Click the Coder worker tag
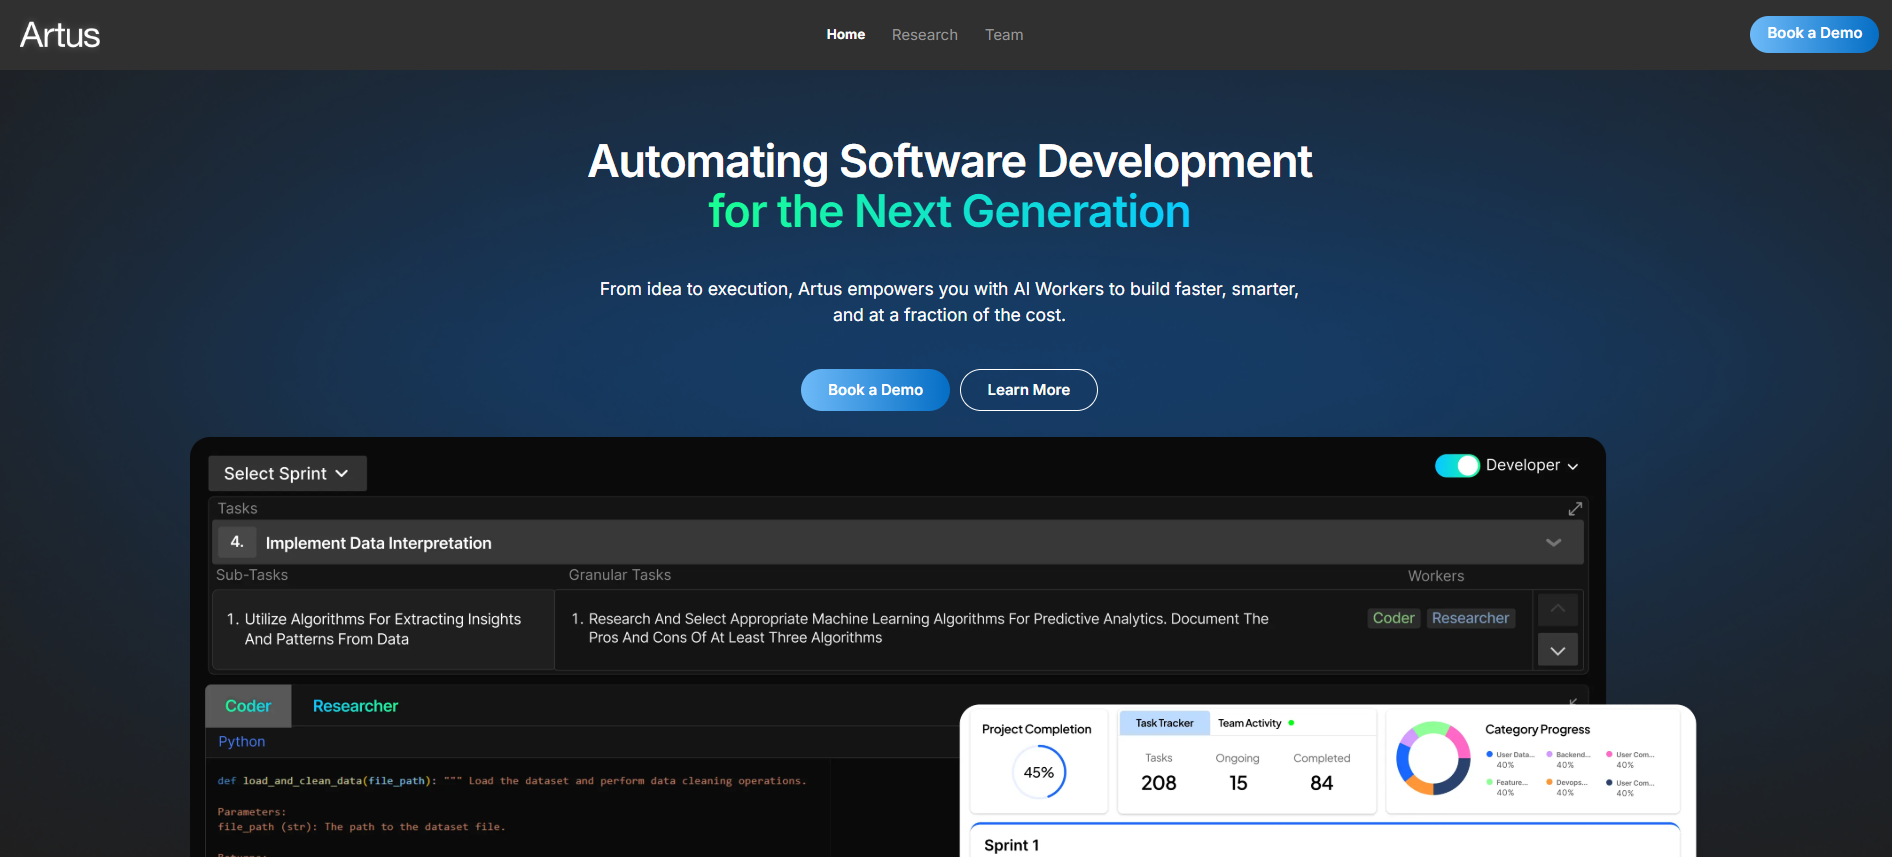 [x=1393, y=618]
